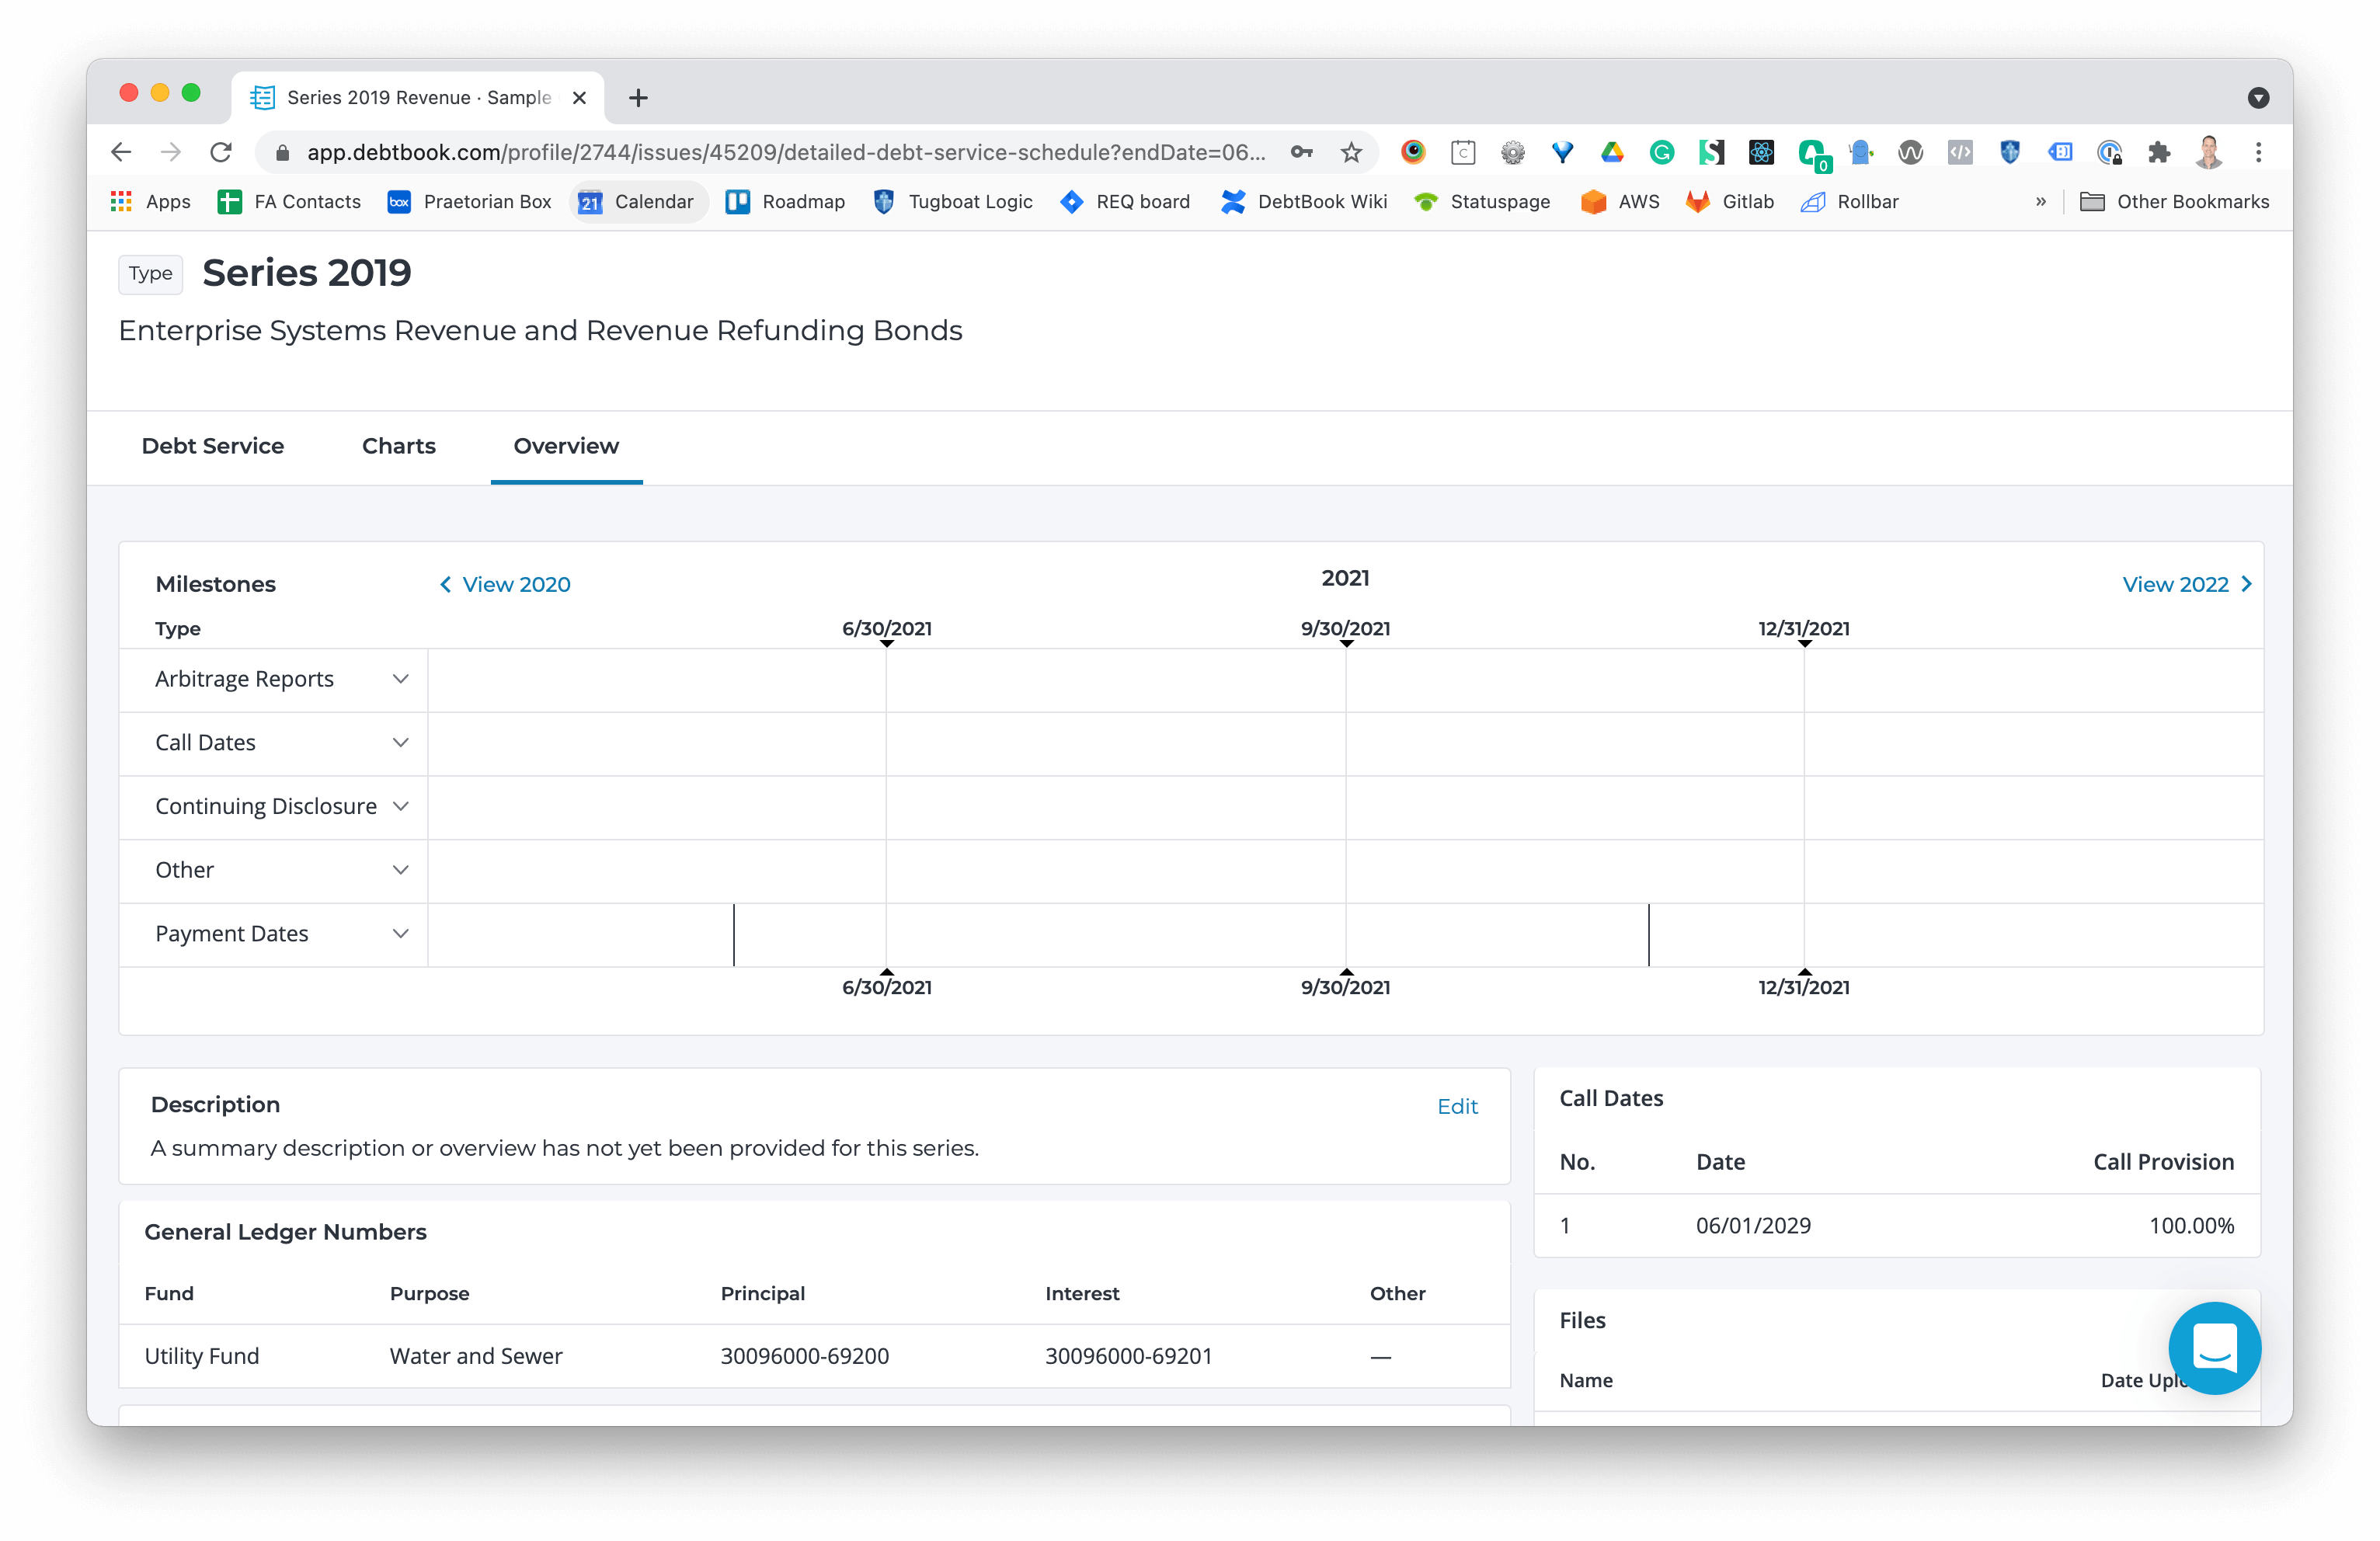
Task: Show hidden bookmarks with the double chevron
Action: tap(2040, 201)
